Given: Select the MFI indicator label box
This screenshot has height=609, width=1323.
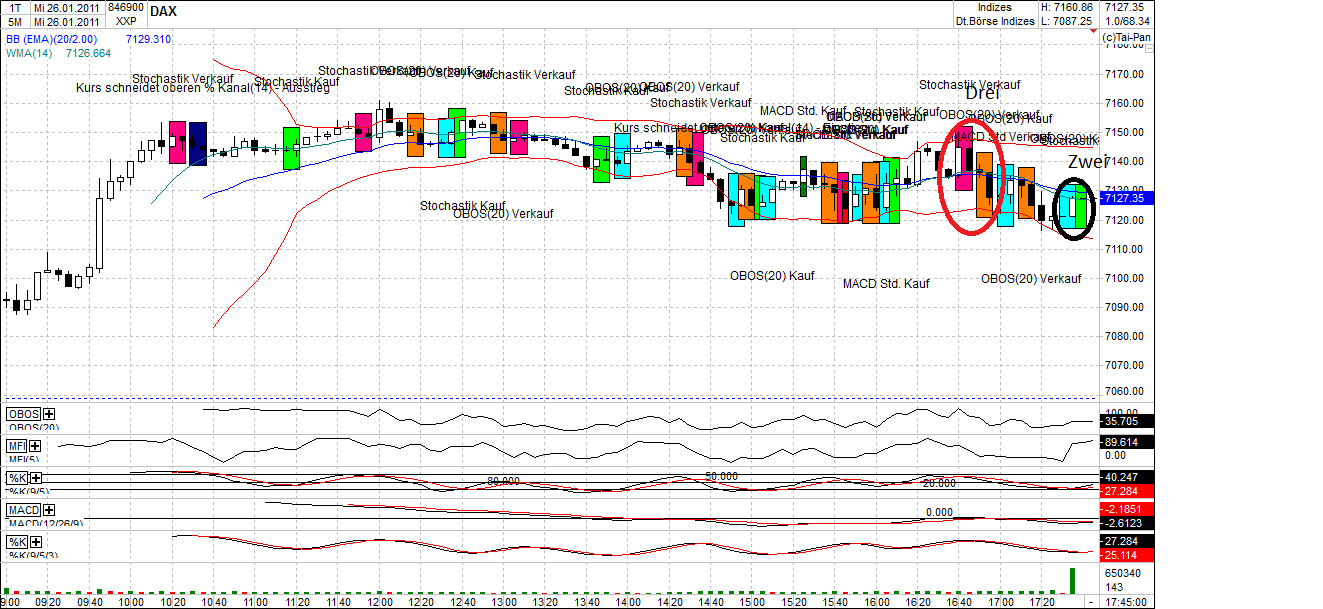Looking at the screenshot, I should coord(17,446).
